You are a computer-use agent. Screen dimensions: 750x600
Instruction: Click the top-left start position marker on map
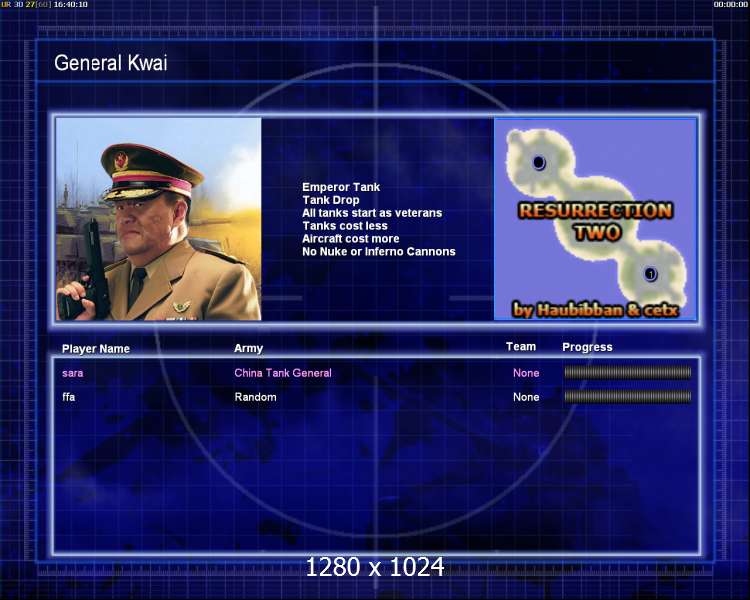[539, 163]
